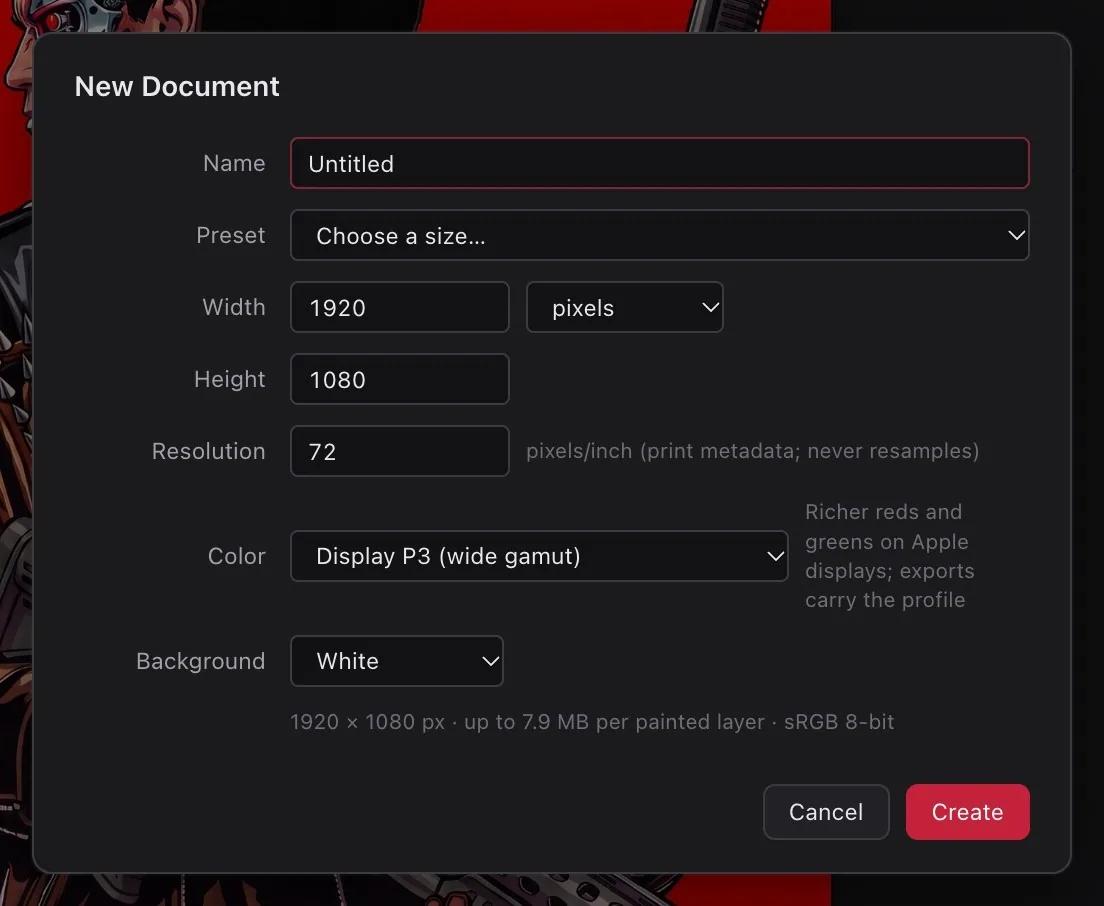Click the Height field showing 1080

pyautogui.click(x=399, y=379)
